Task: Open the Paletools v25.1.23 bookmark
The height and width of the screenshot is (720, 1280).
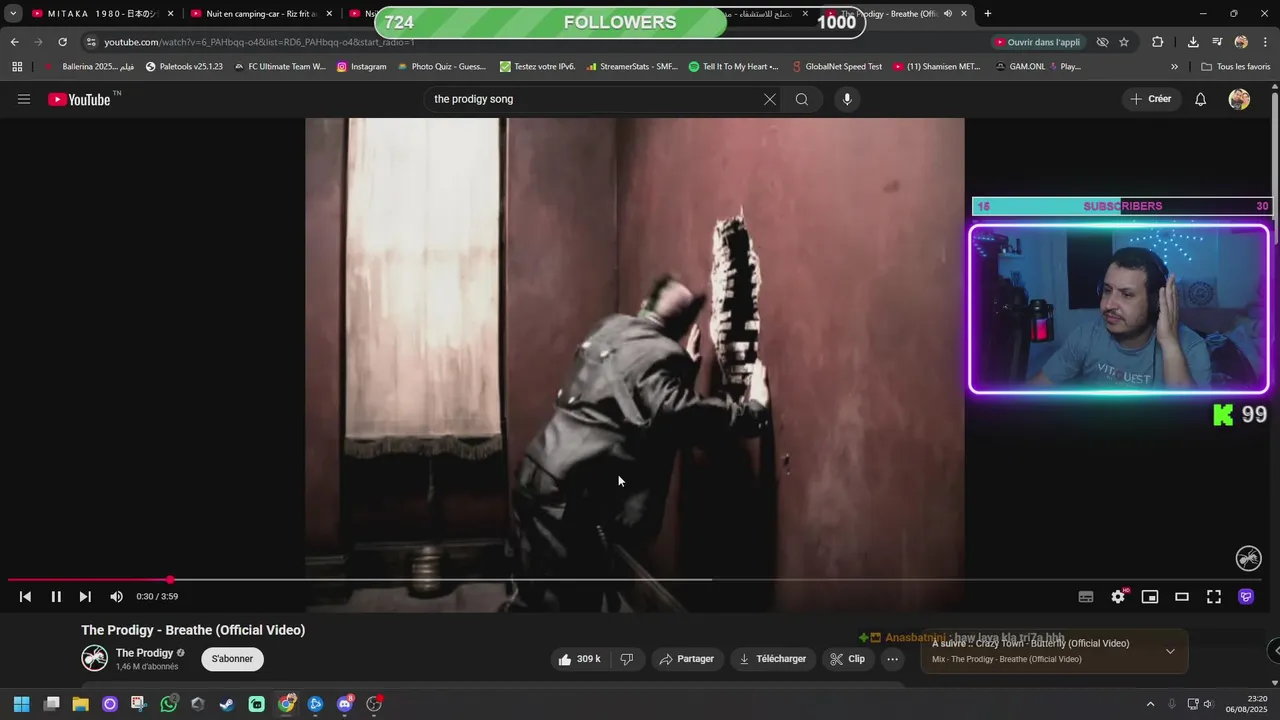Action: tap(184, 67)
